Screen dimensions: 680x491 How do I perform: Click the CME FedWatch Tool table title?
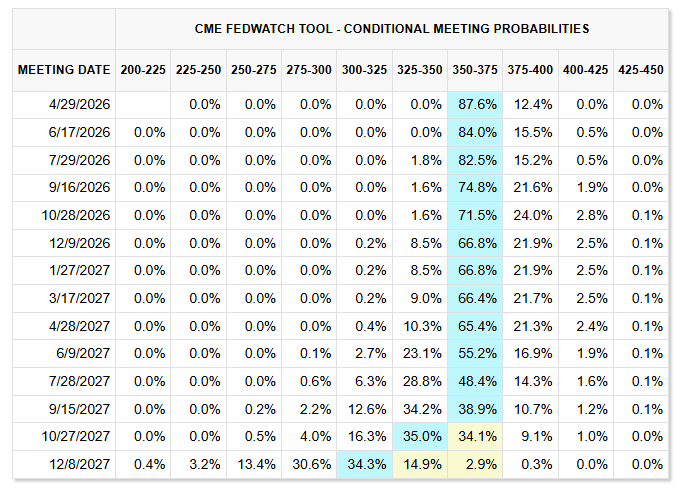pos(391,28)
